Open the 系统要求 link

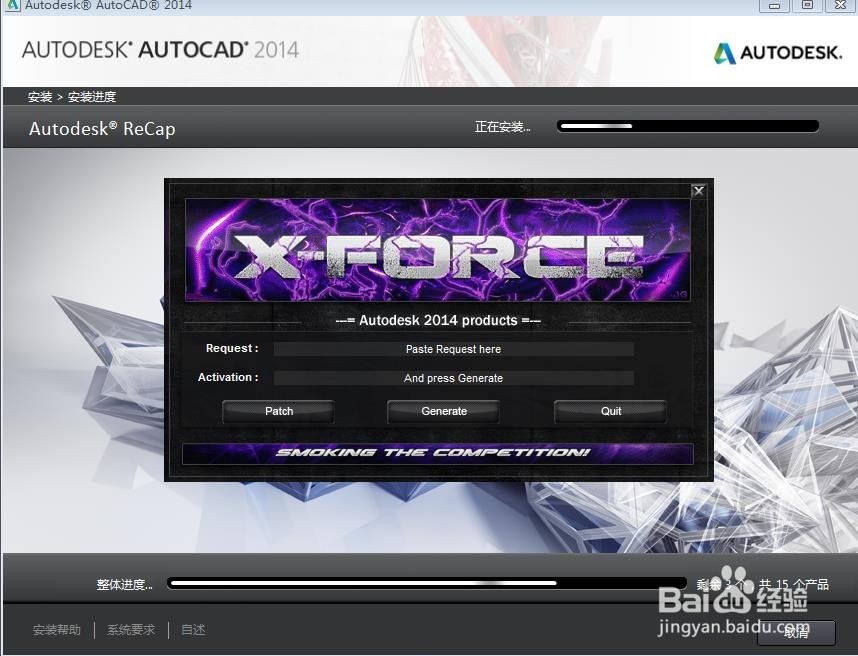130,629
